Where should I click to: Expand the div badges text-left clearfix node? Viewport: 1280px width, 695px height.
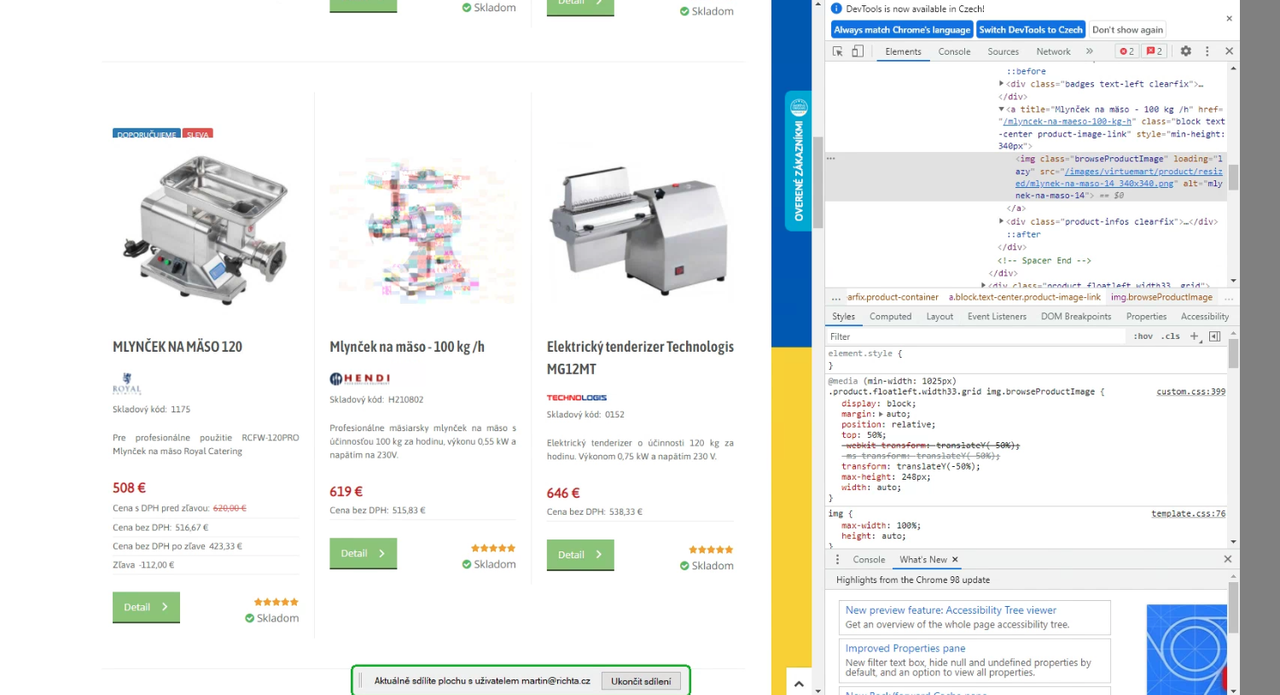click(x=1001, y=84)
